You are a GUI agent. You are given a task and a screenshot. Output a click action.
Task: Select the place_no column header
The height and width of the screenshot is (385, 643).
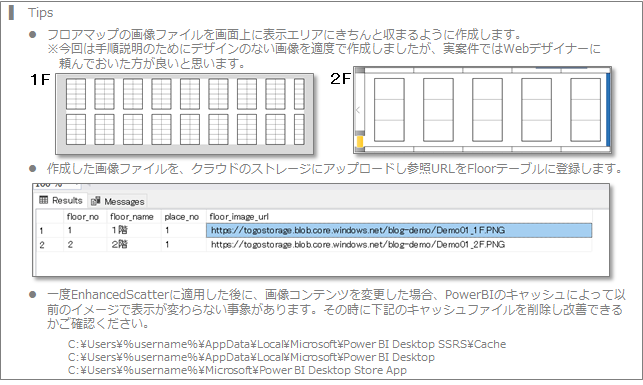click(182, 217)
